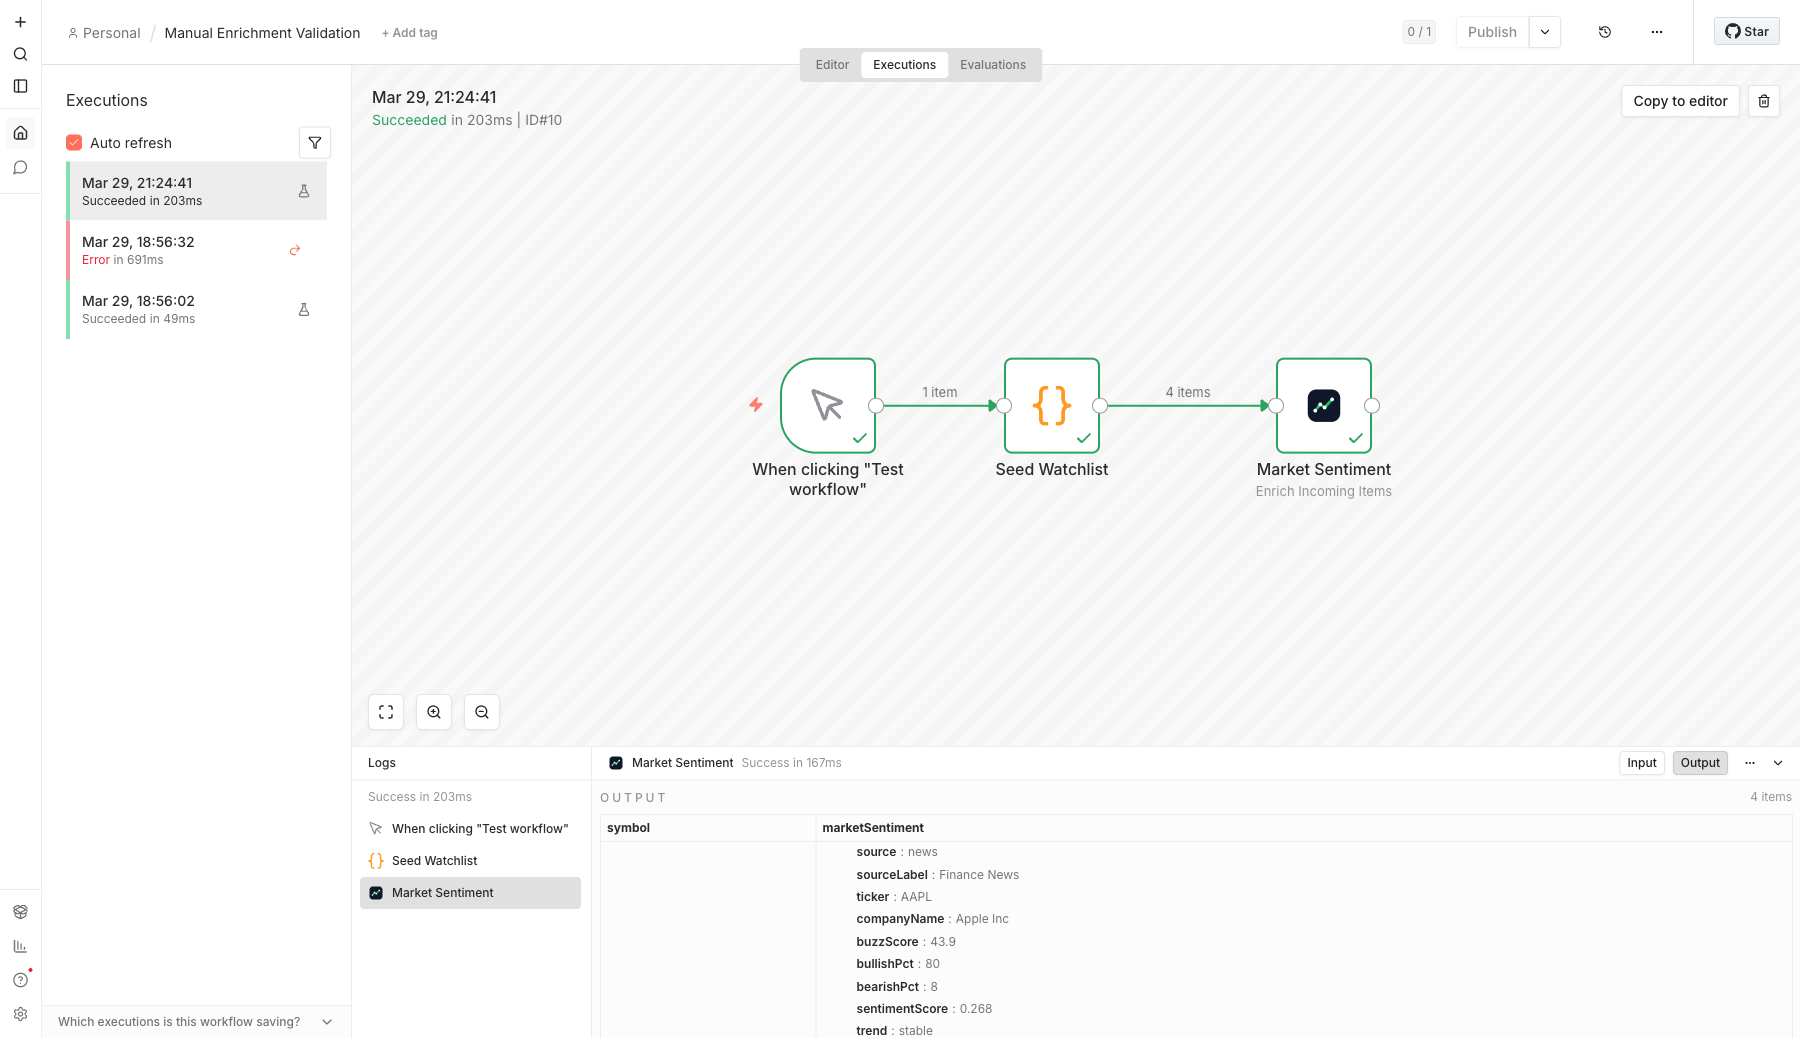1800x1038 pixels.
Task: Click the plus icon in the sidebar
Action: point(20,22)
